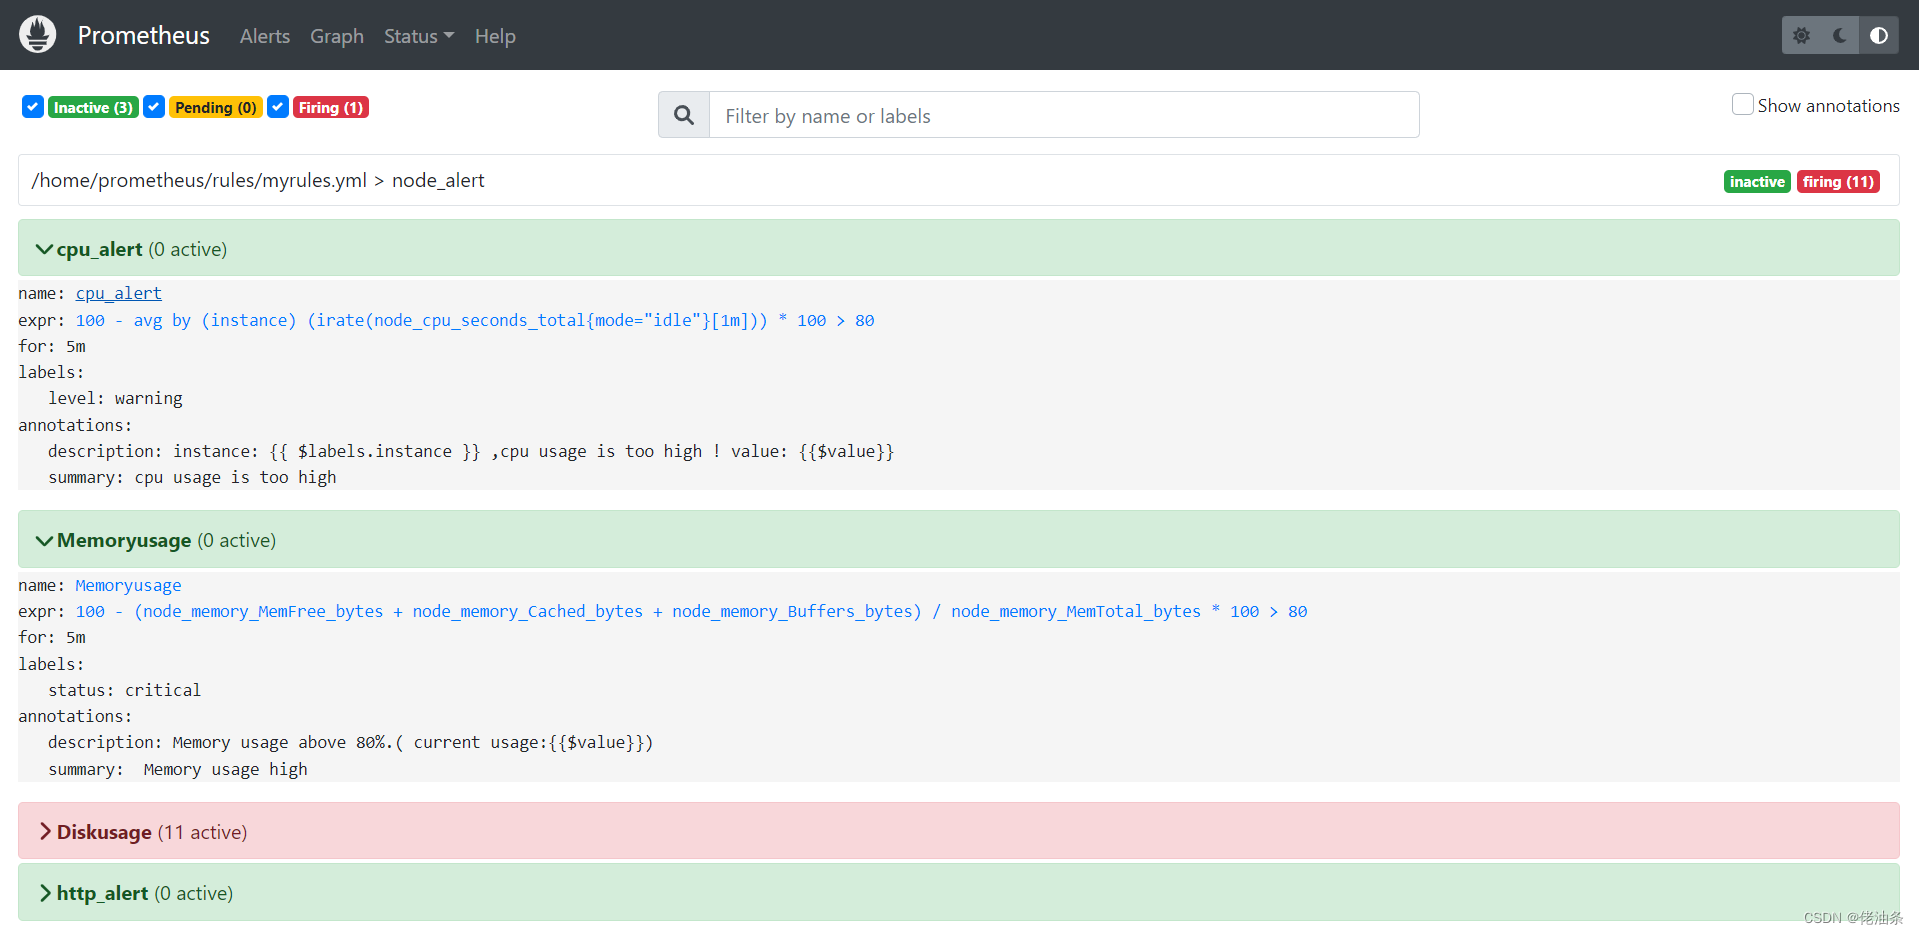Viewport: 1919px width, 934px height.
Task: Click 'summary: Memory usage high' text
Action: pos(178,769)
